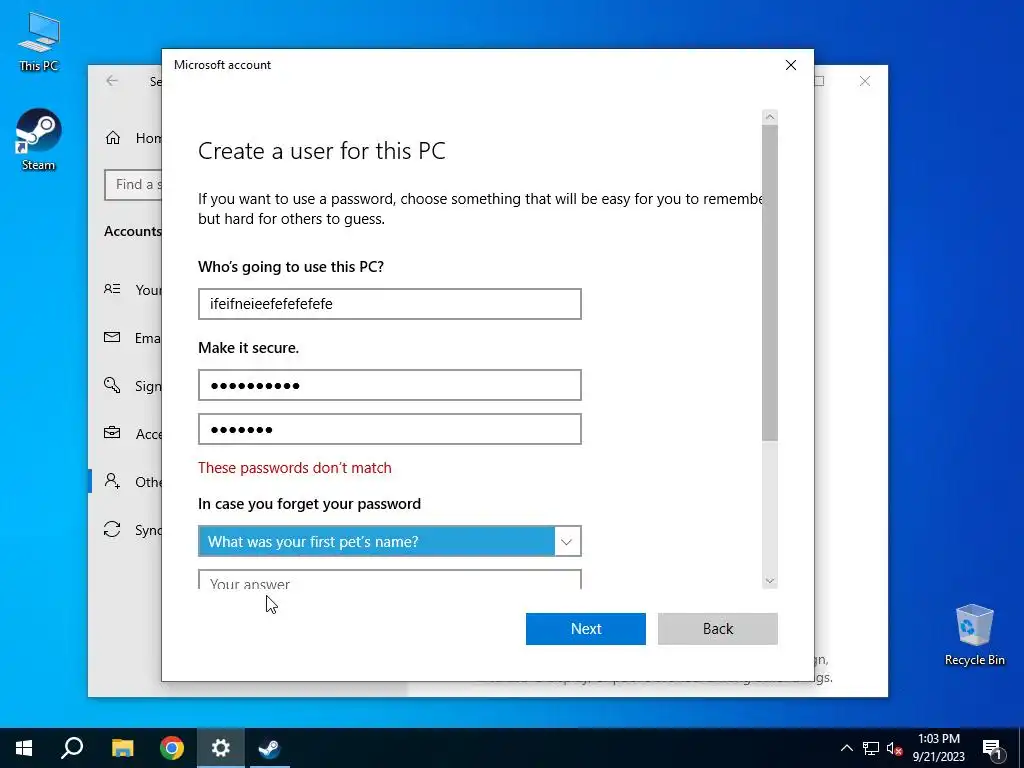The width and height of the screenshot is (1024, 768).
Task: Open clock showing 1:03 PM
Action: coord(938,748)
